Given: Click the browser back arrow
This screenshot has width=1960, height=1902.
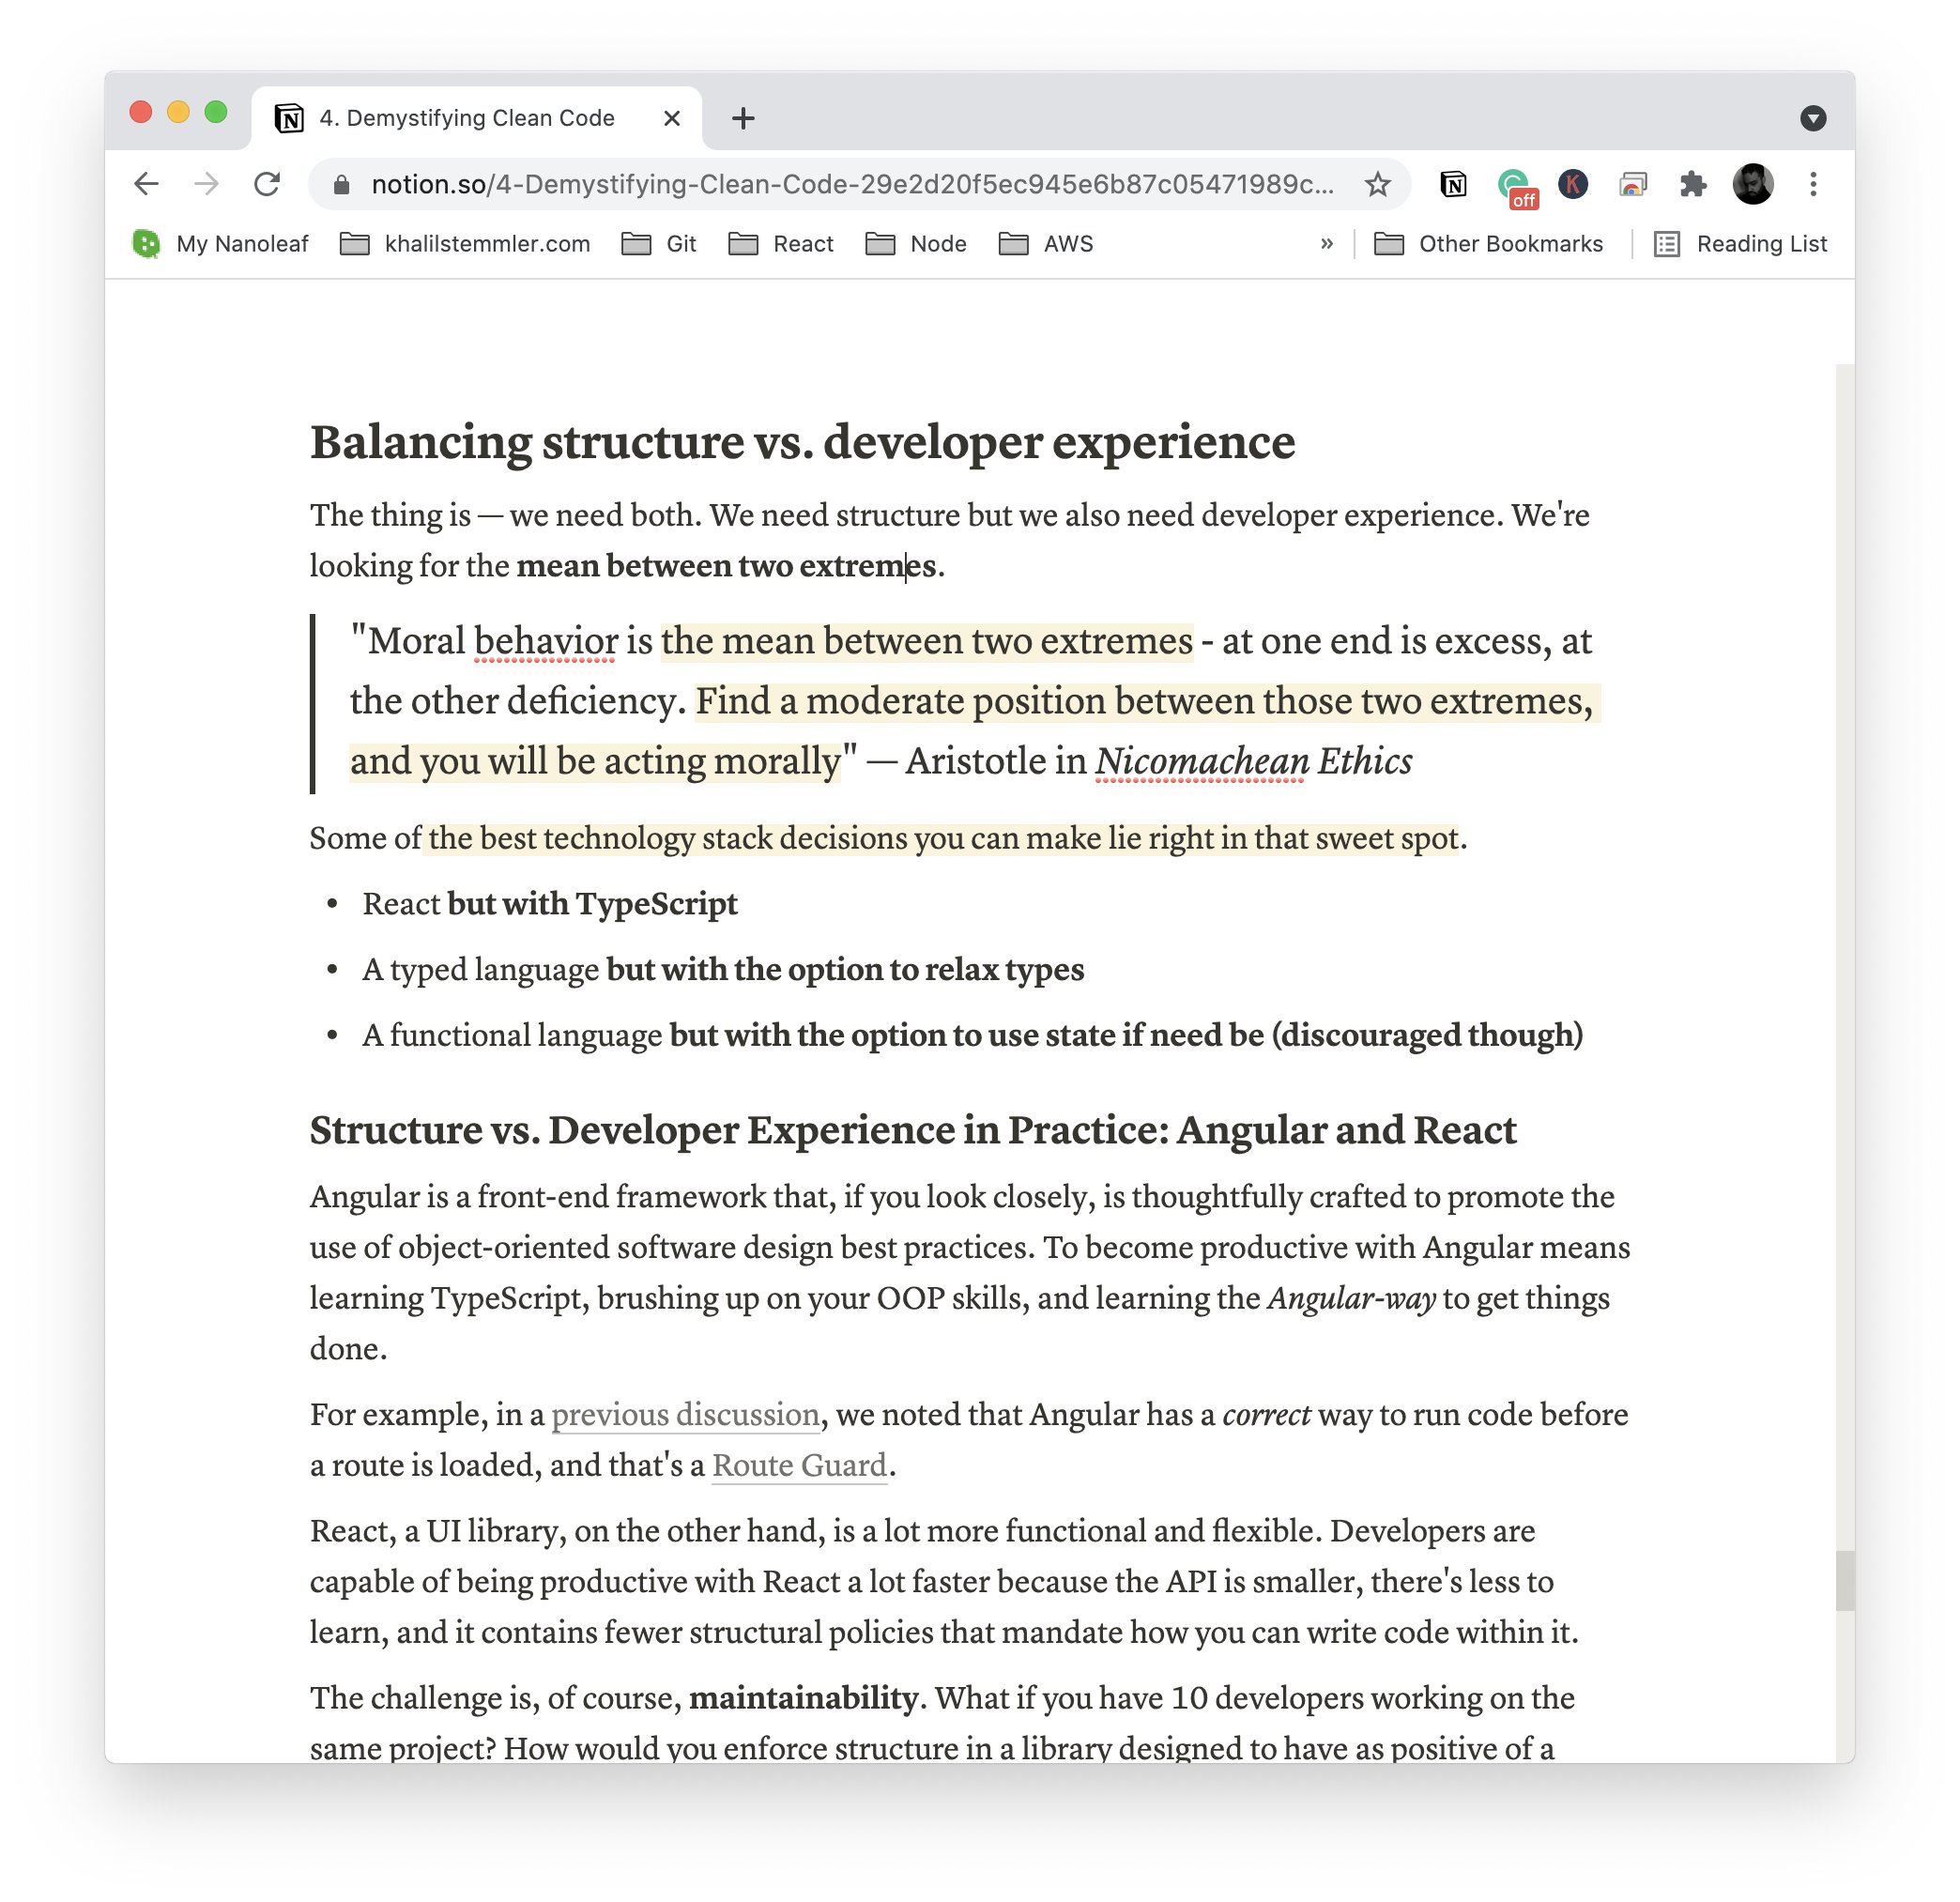Looking at the screenshot, I should click(x=147, y=184).
